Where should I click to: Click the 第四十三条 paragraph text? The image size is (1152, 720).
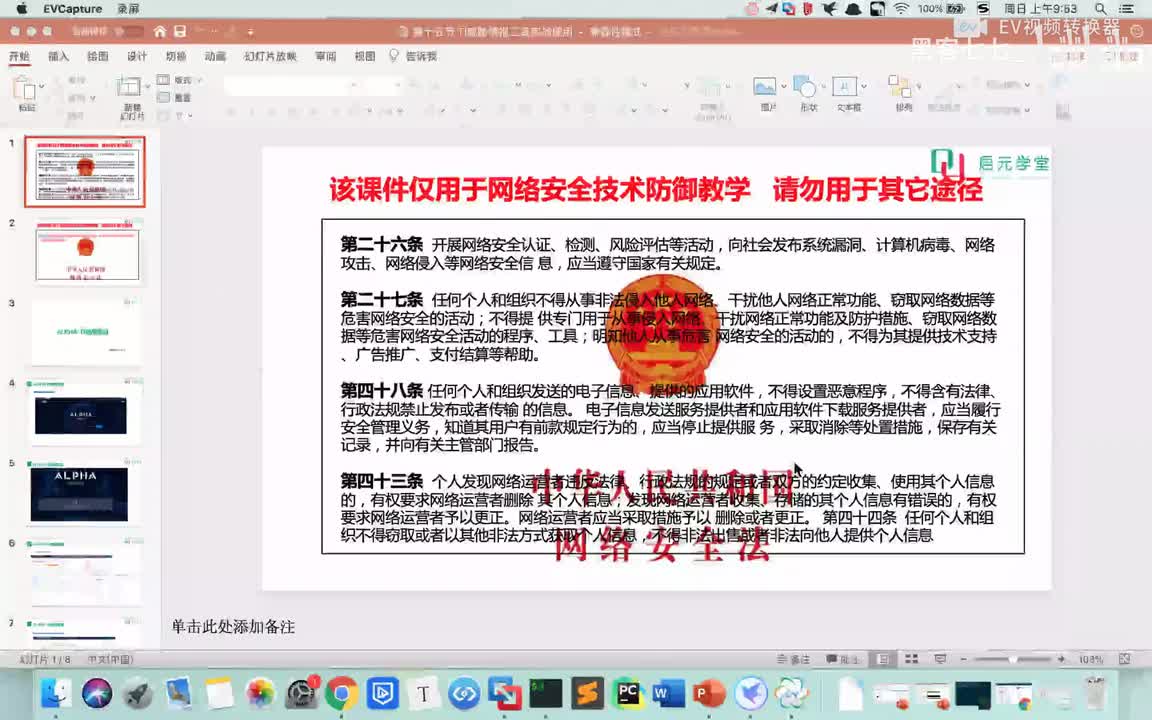click(667, 508)
